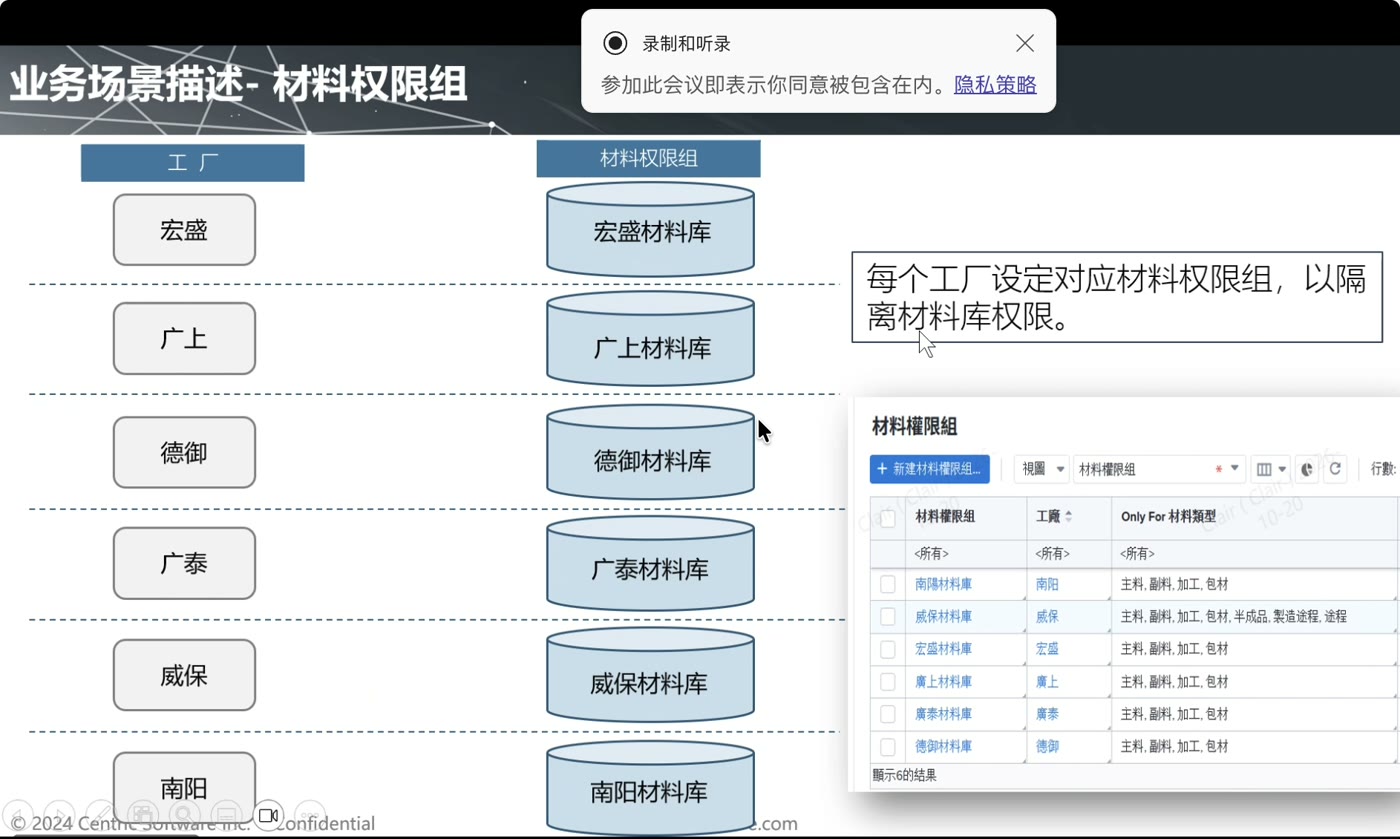This screenshot has height=839, width=1400.
Task: Open more slideshow options (three dots)
Action: coord(311,815)
